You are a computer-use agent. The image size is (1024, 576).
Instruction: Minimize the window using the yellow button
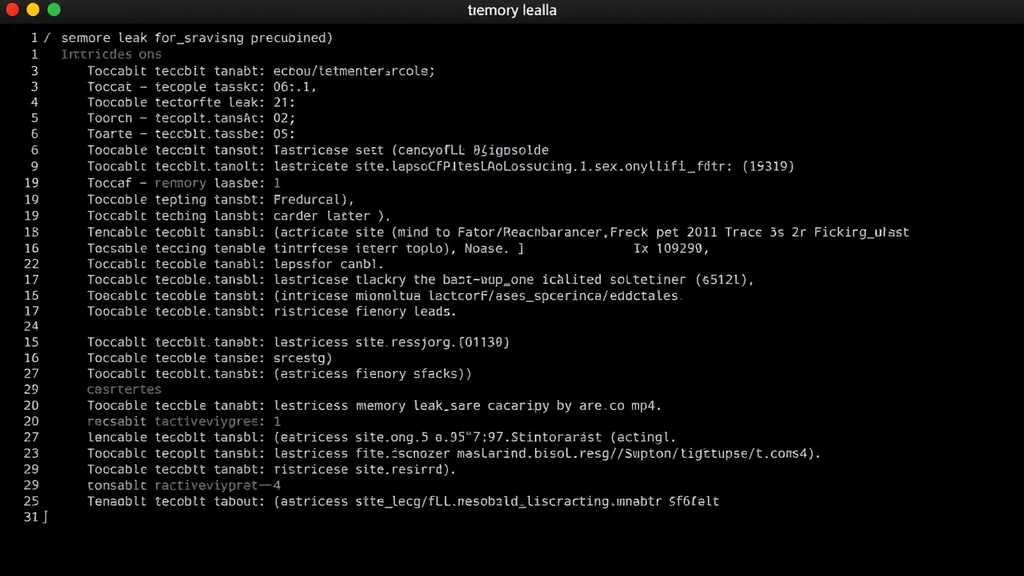point(33,10)
